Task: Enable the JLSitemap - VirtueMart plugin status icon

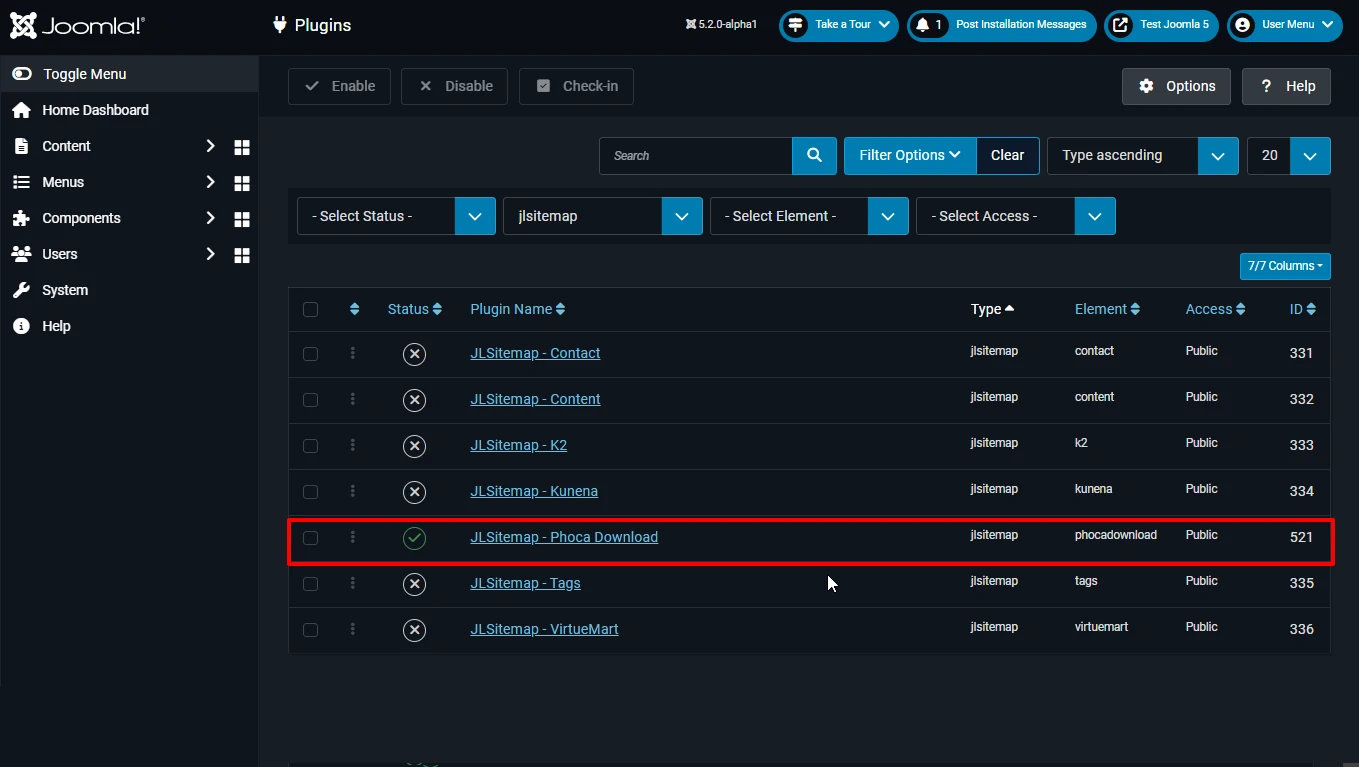Action: 414,630
